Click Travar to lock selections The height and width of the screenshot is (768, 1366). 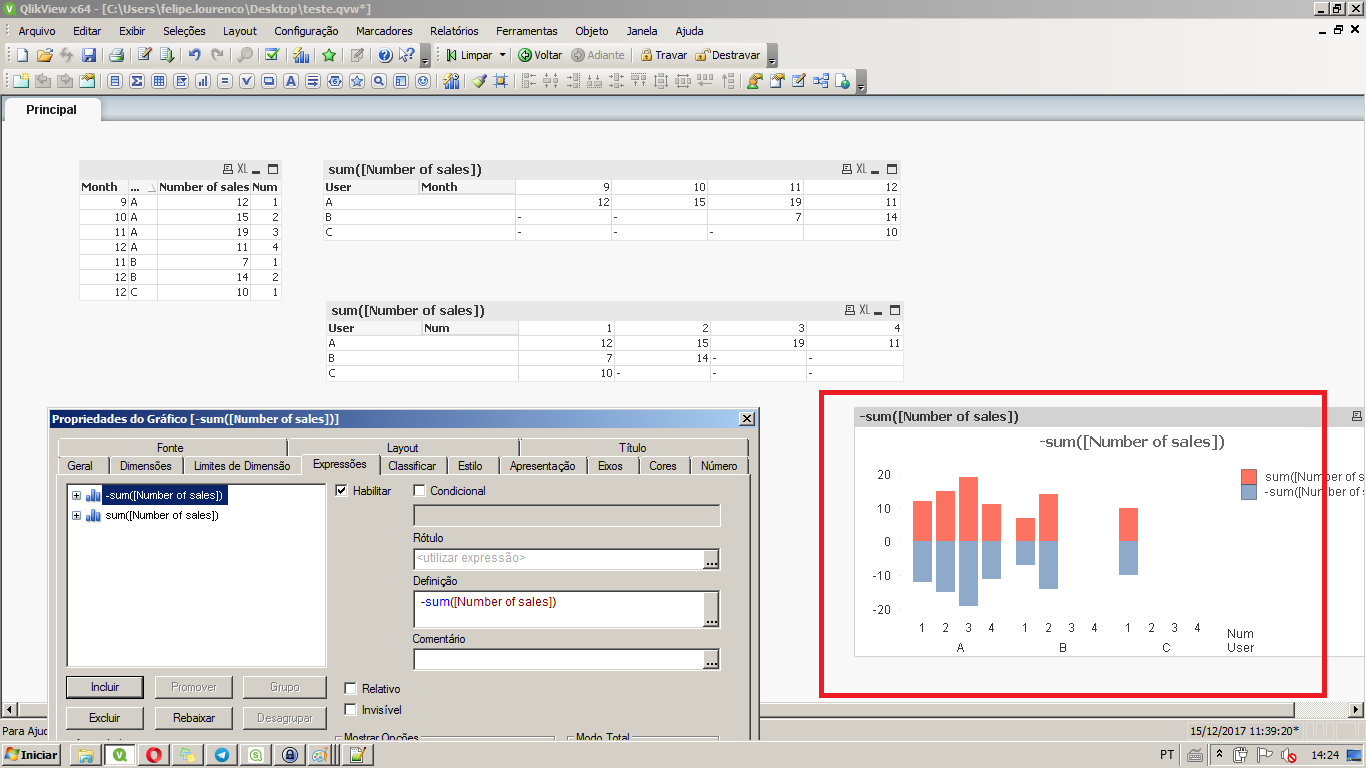[x=664, y=55]
